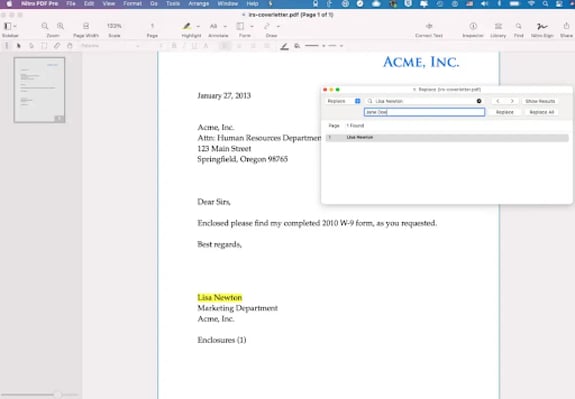Screen dimensions: 575x399
Task: Toggle Bold formatting
Action: 174,46
